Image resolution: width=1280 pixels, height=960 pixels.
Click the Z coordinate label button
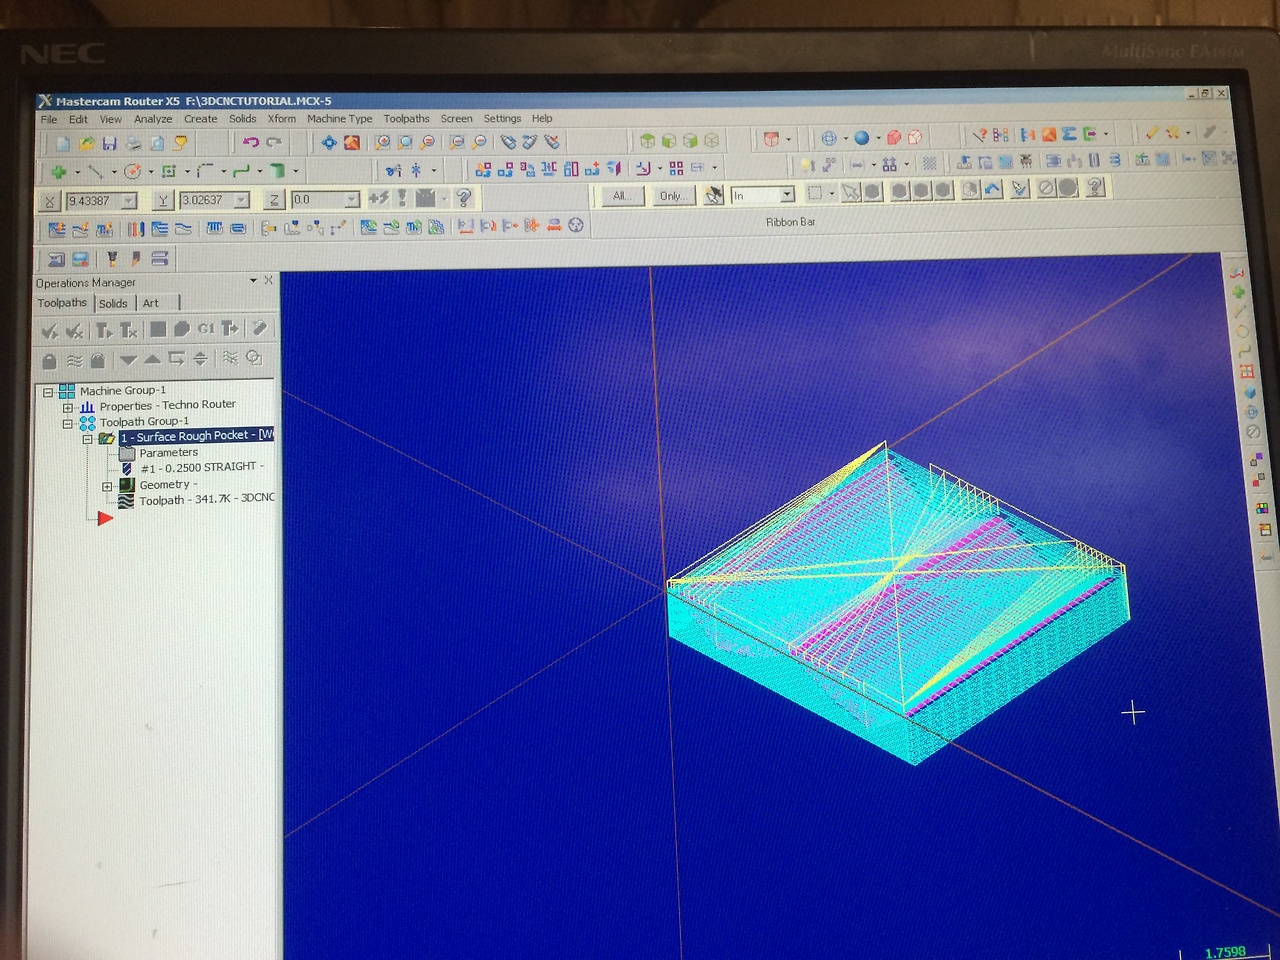point(274,199)
